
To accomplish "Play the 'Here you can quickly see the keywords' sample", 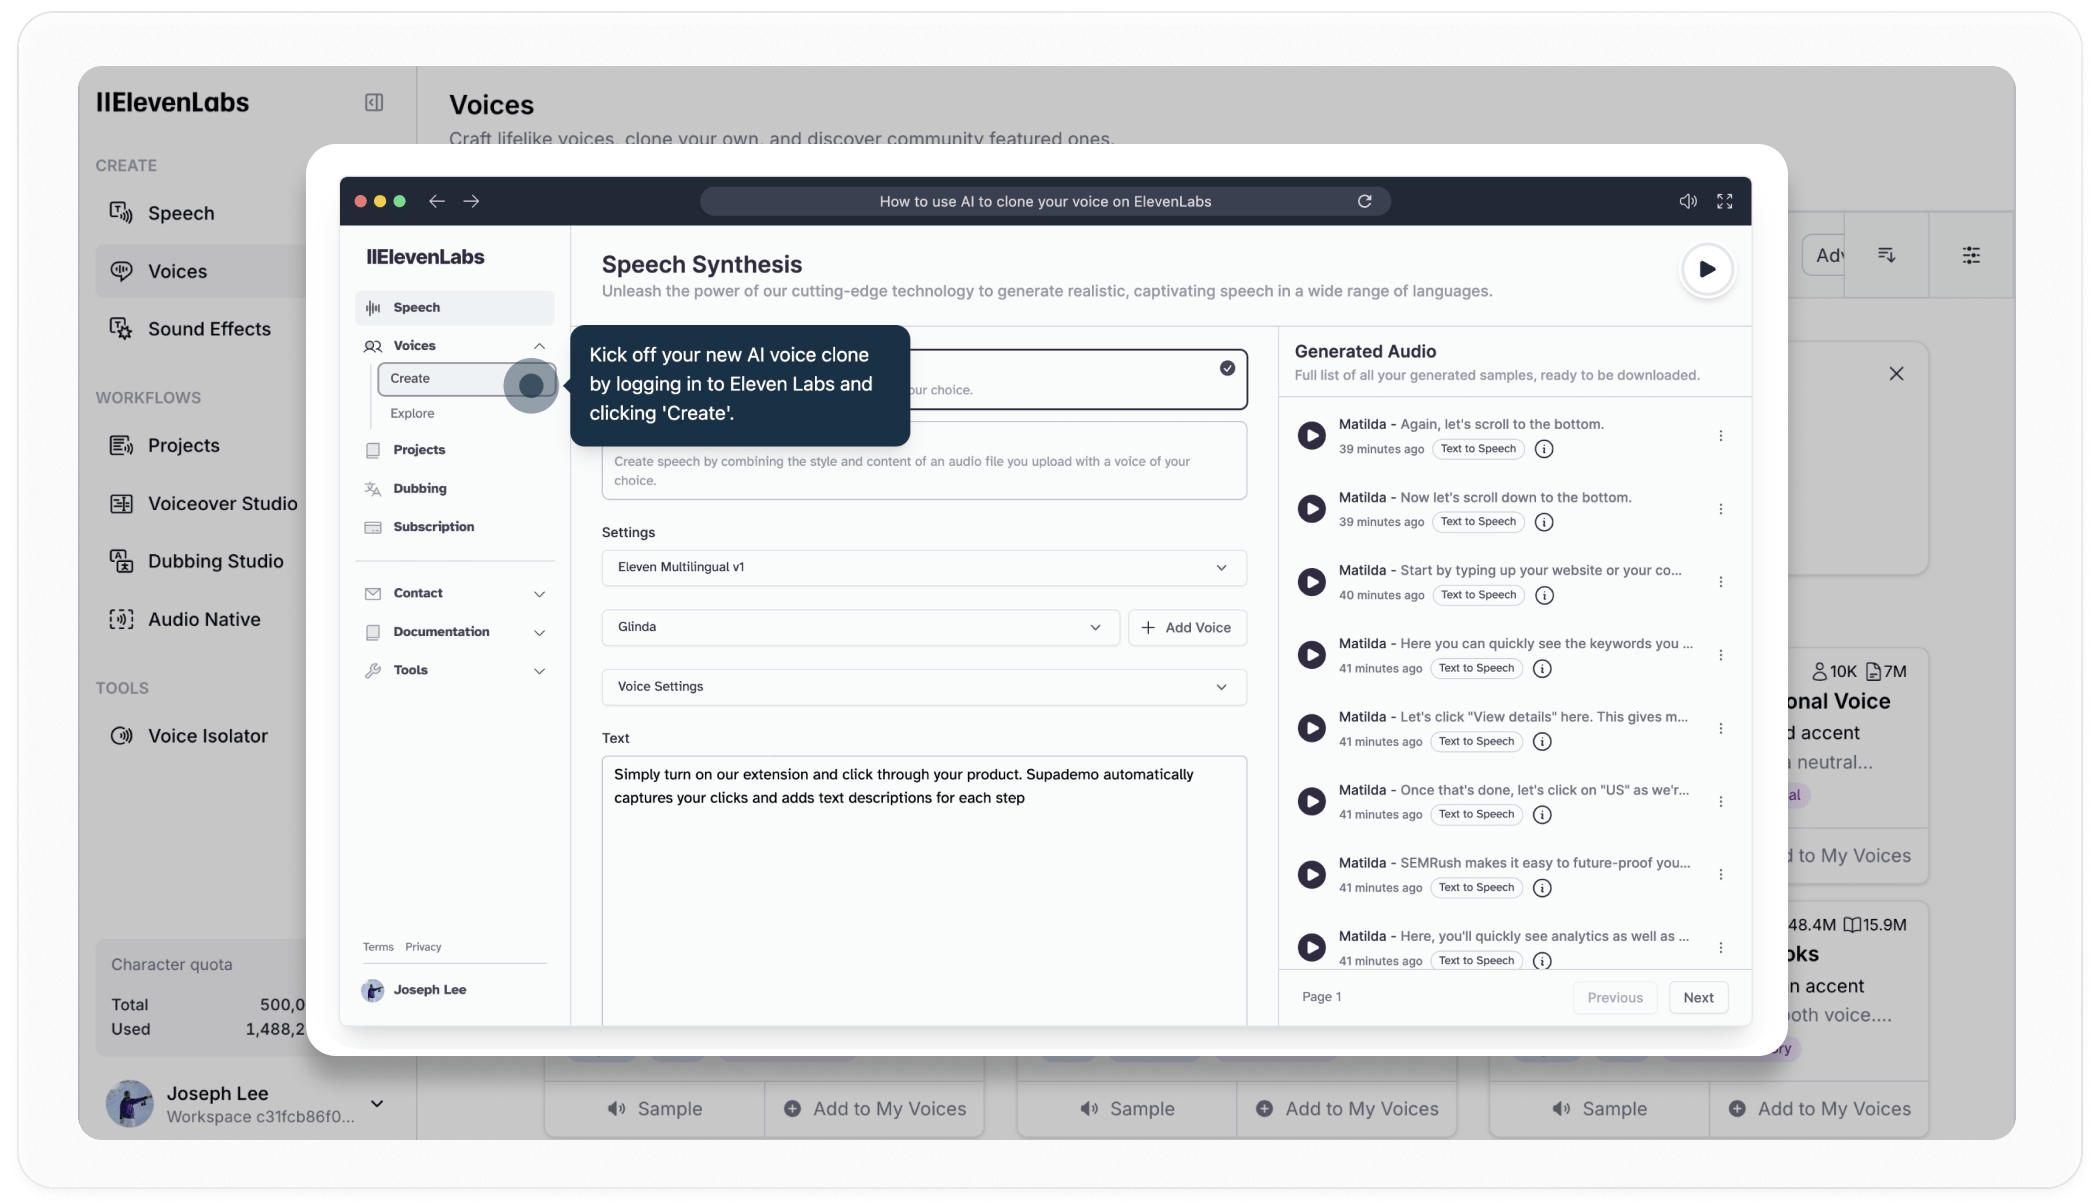I will click(x=1311, y=654).
